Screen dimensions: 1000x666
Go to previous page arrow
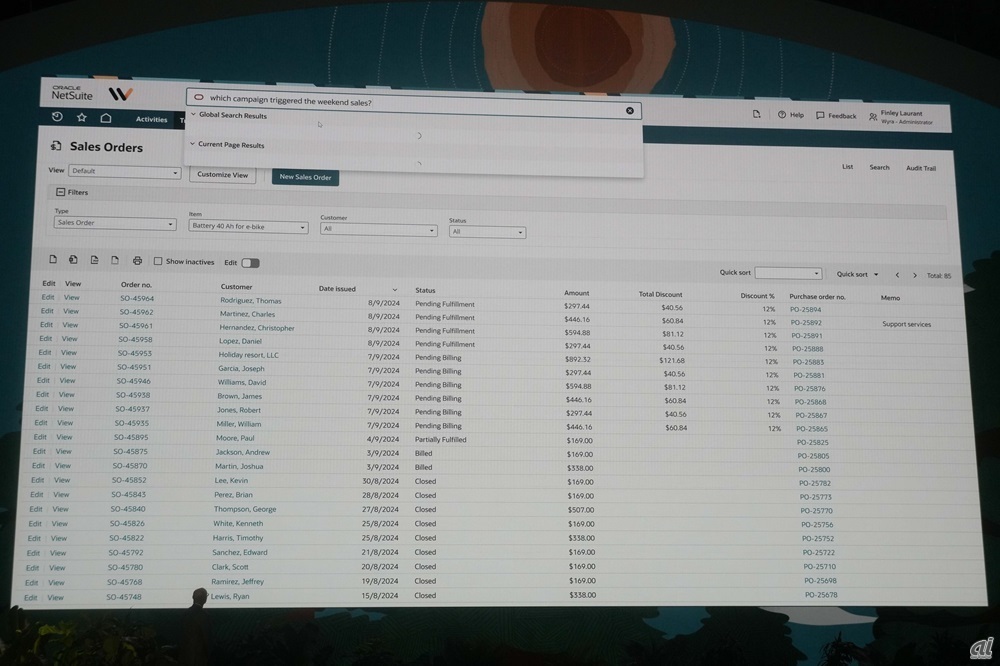[x=897, y=275]
